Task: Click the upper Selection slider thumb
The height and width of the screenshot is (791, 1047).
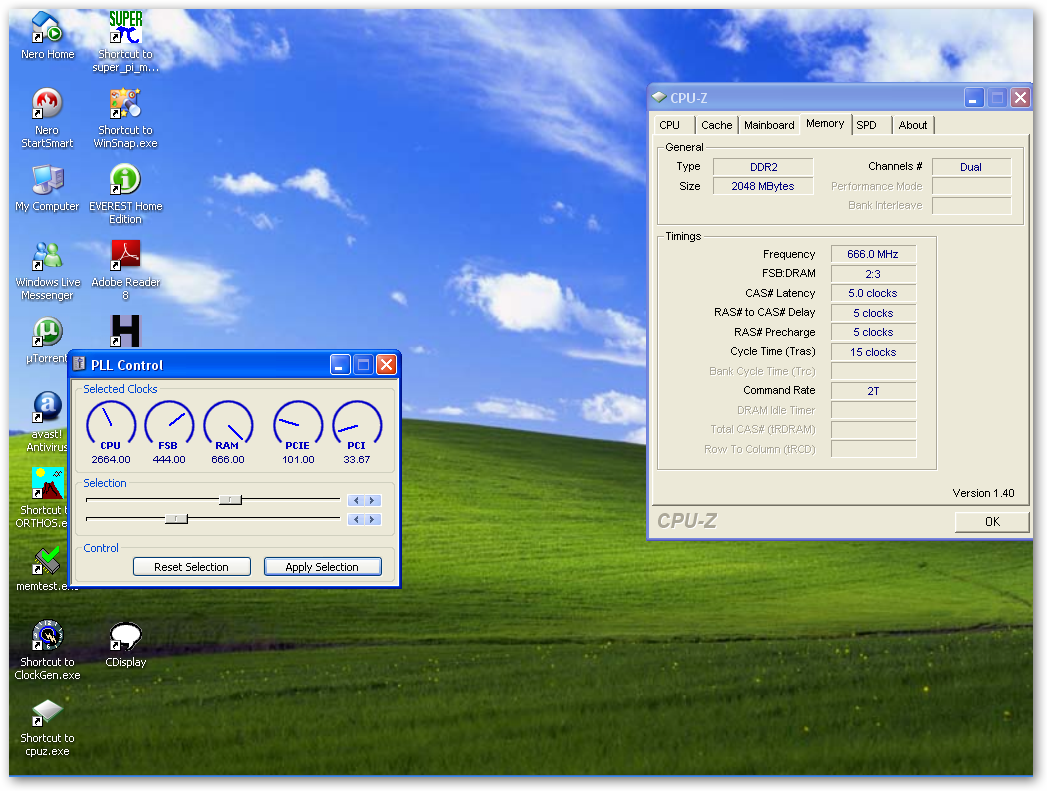Action: 230,500
